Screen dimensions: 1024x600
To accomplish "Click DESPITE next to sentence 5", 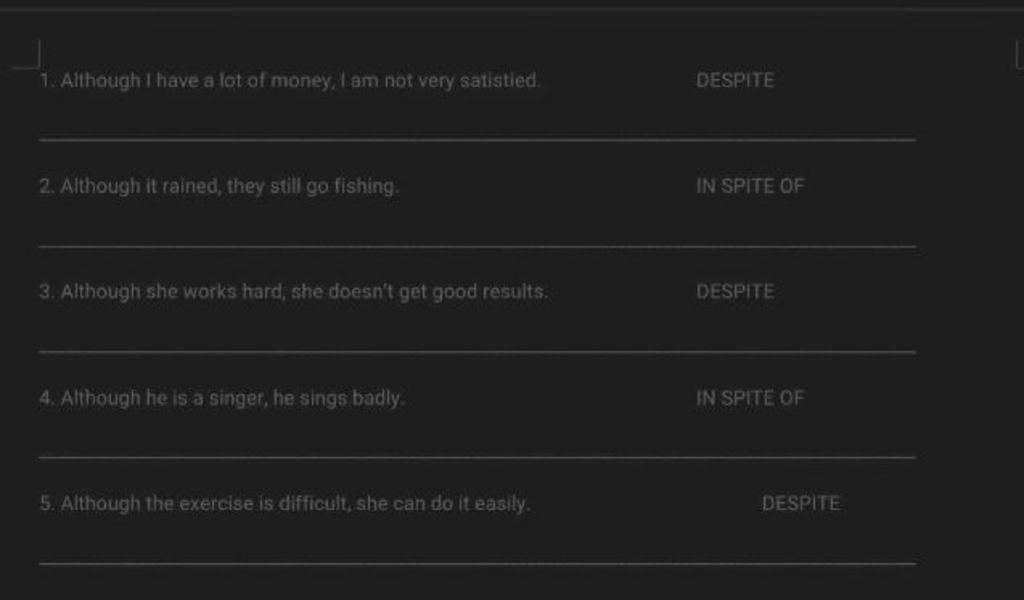I will pos(801,503).
